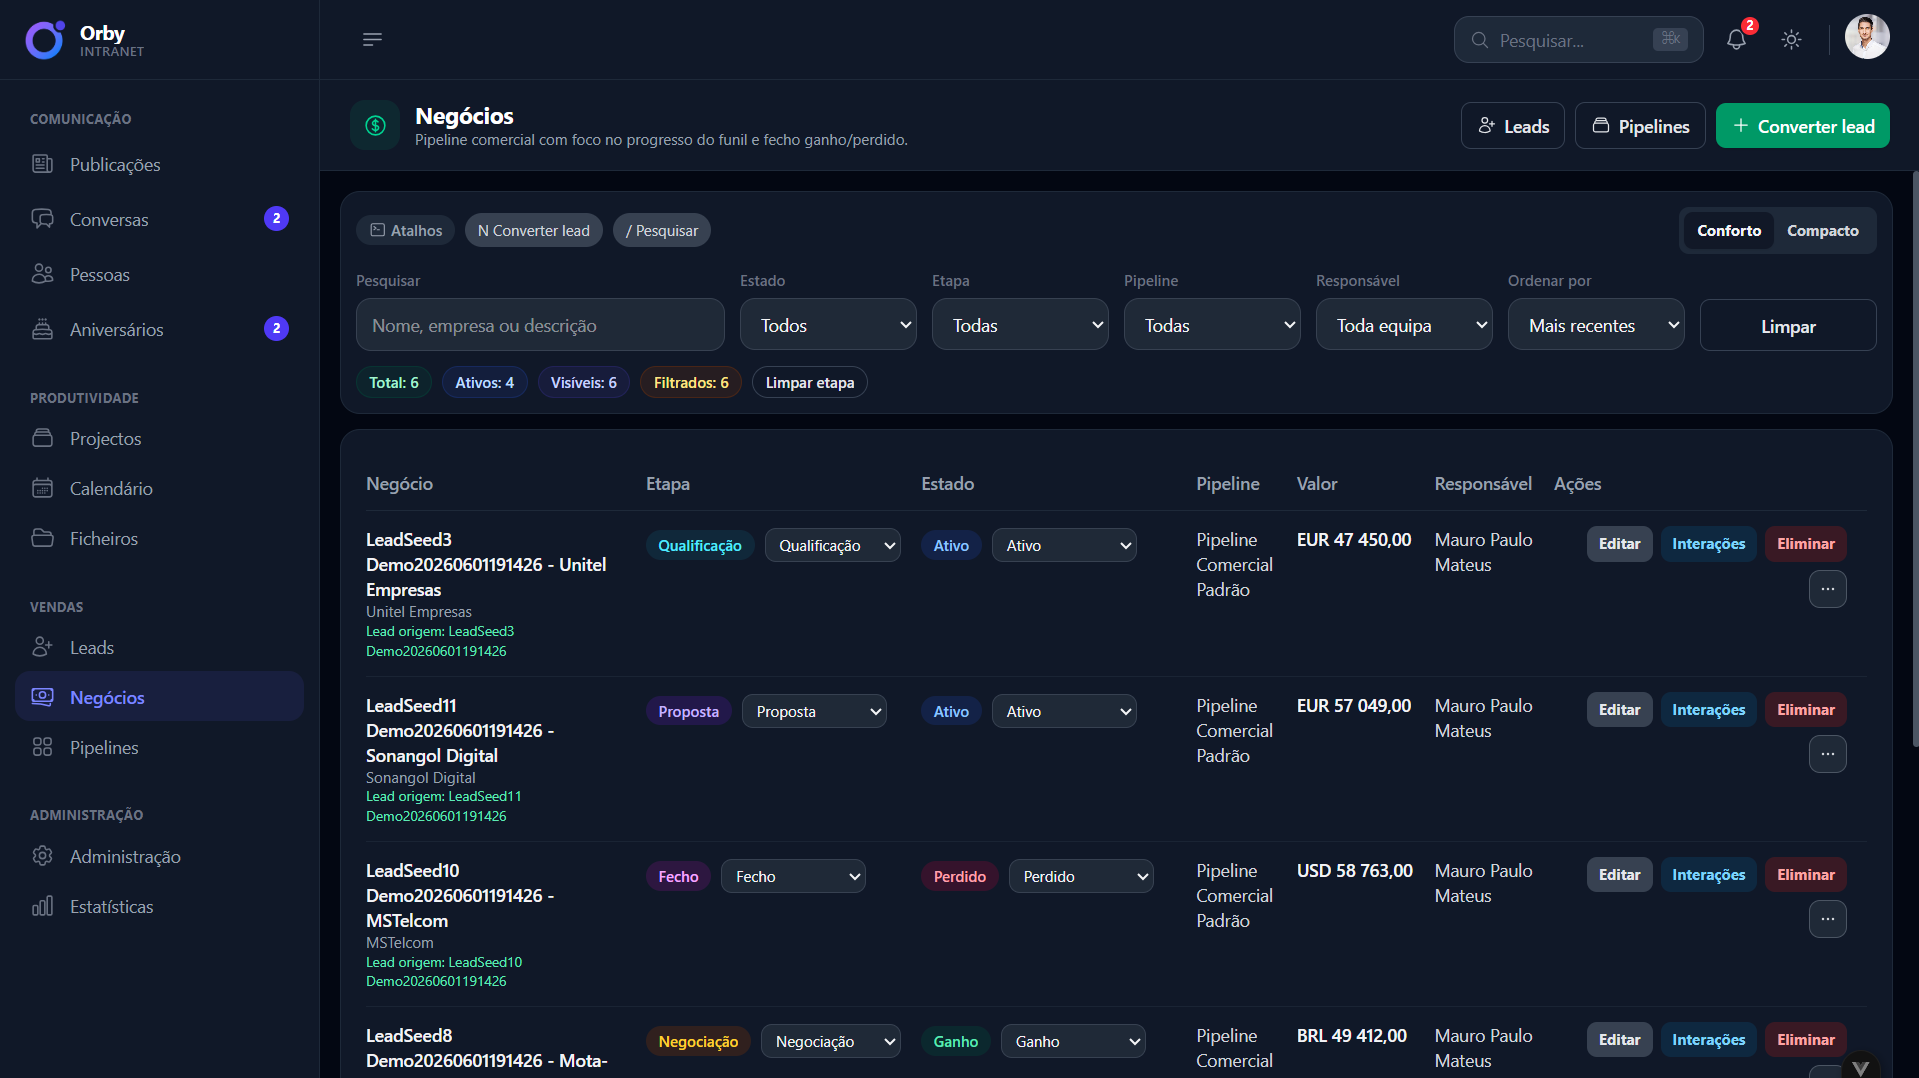This screenshot has width=1919, height=1078.
Task: Open Leads button in header
Action: (x=1512, y=126)
